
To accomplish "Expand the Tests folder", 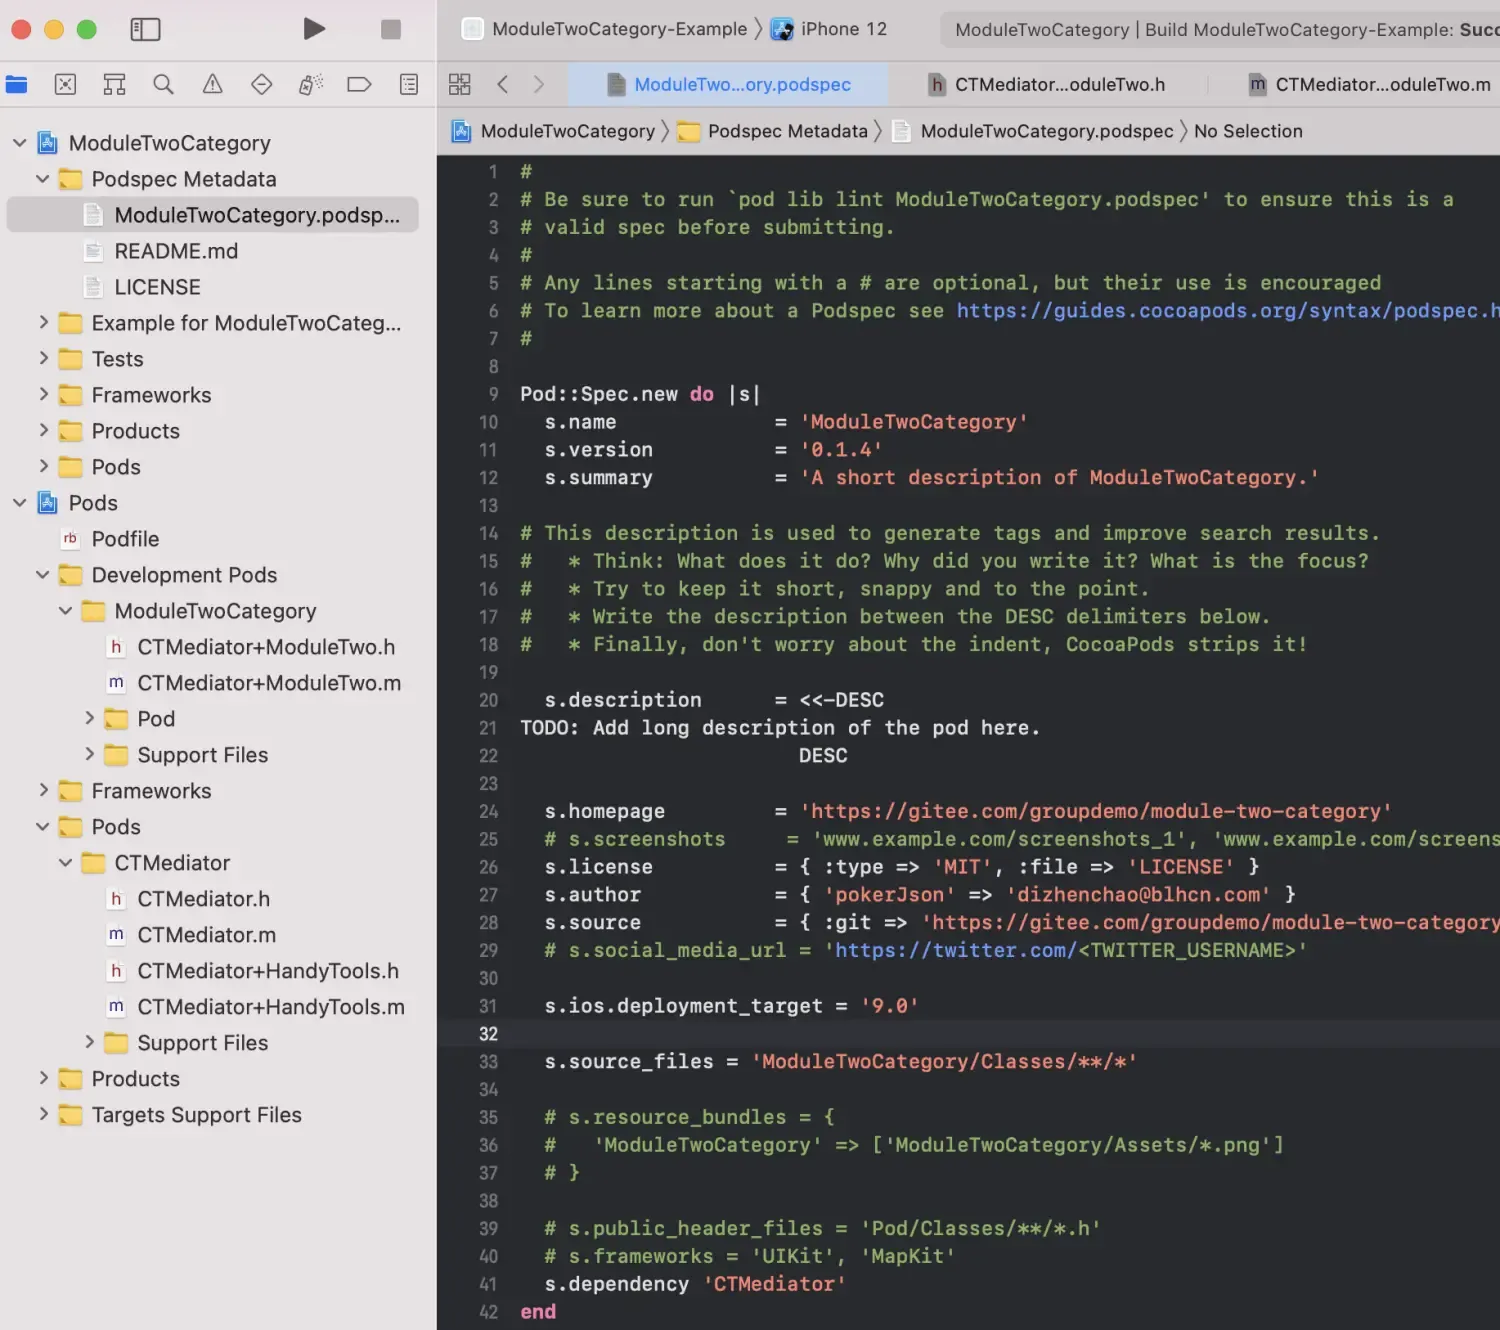I will pos(43,358).
